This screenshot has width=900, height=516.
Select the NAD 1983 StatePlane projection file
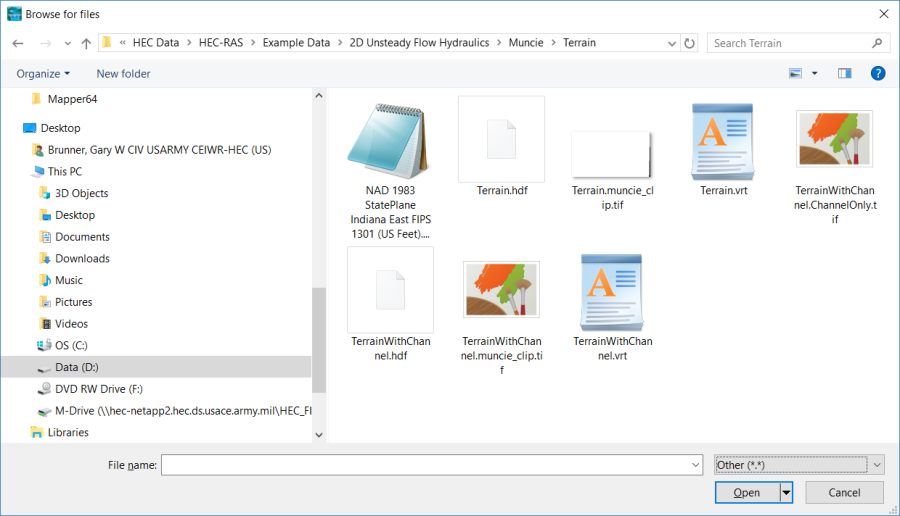[x=390, y=170]
